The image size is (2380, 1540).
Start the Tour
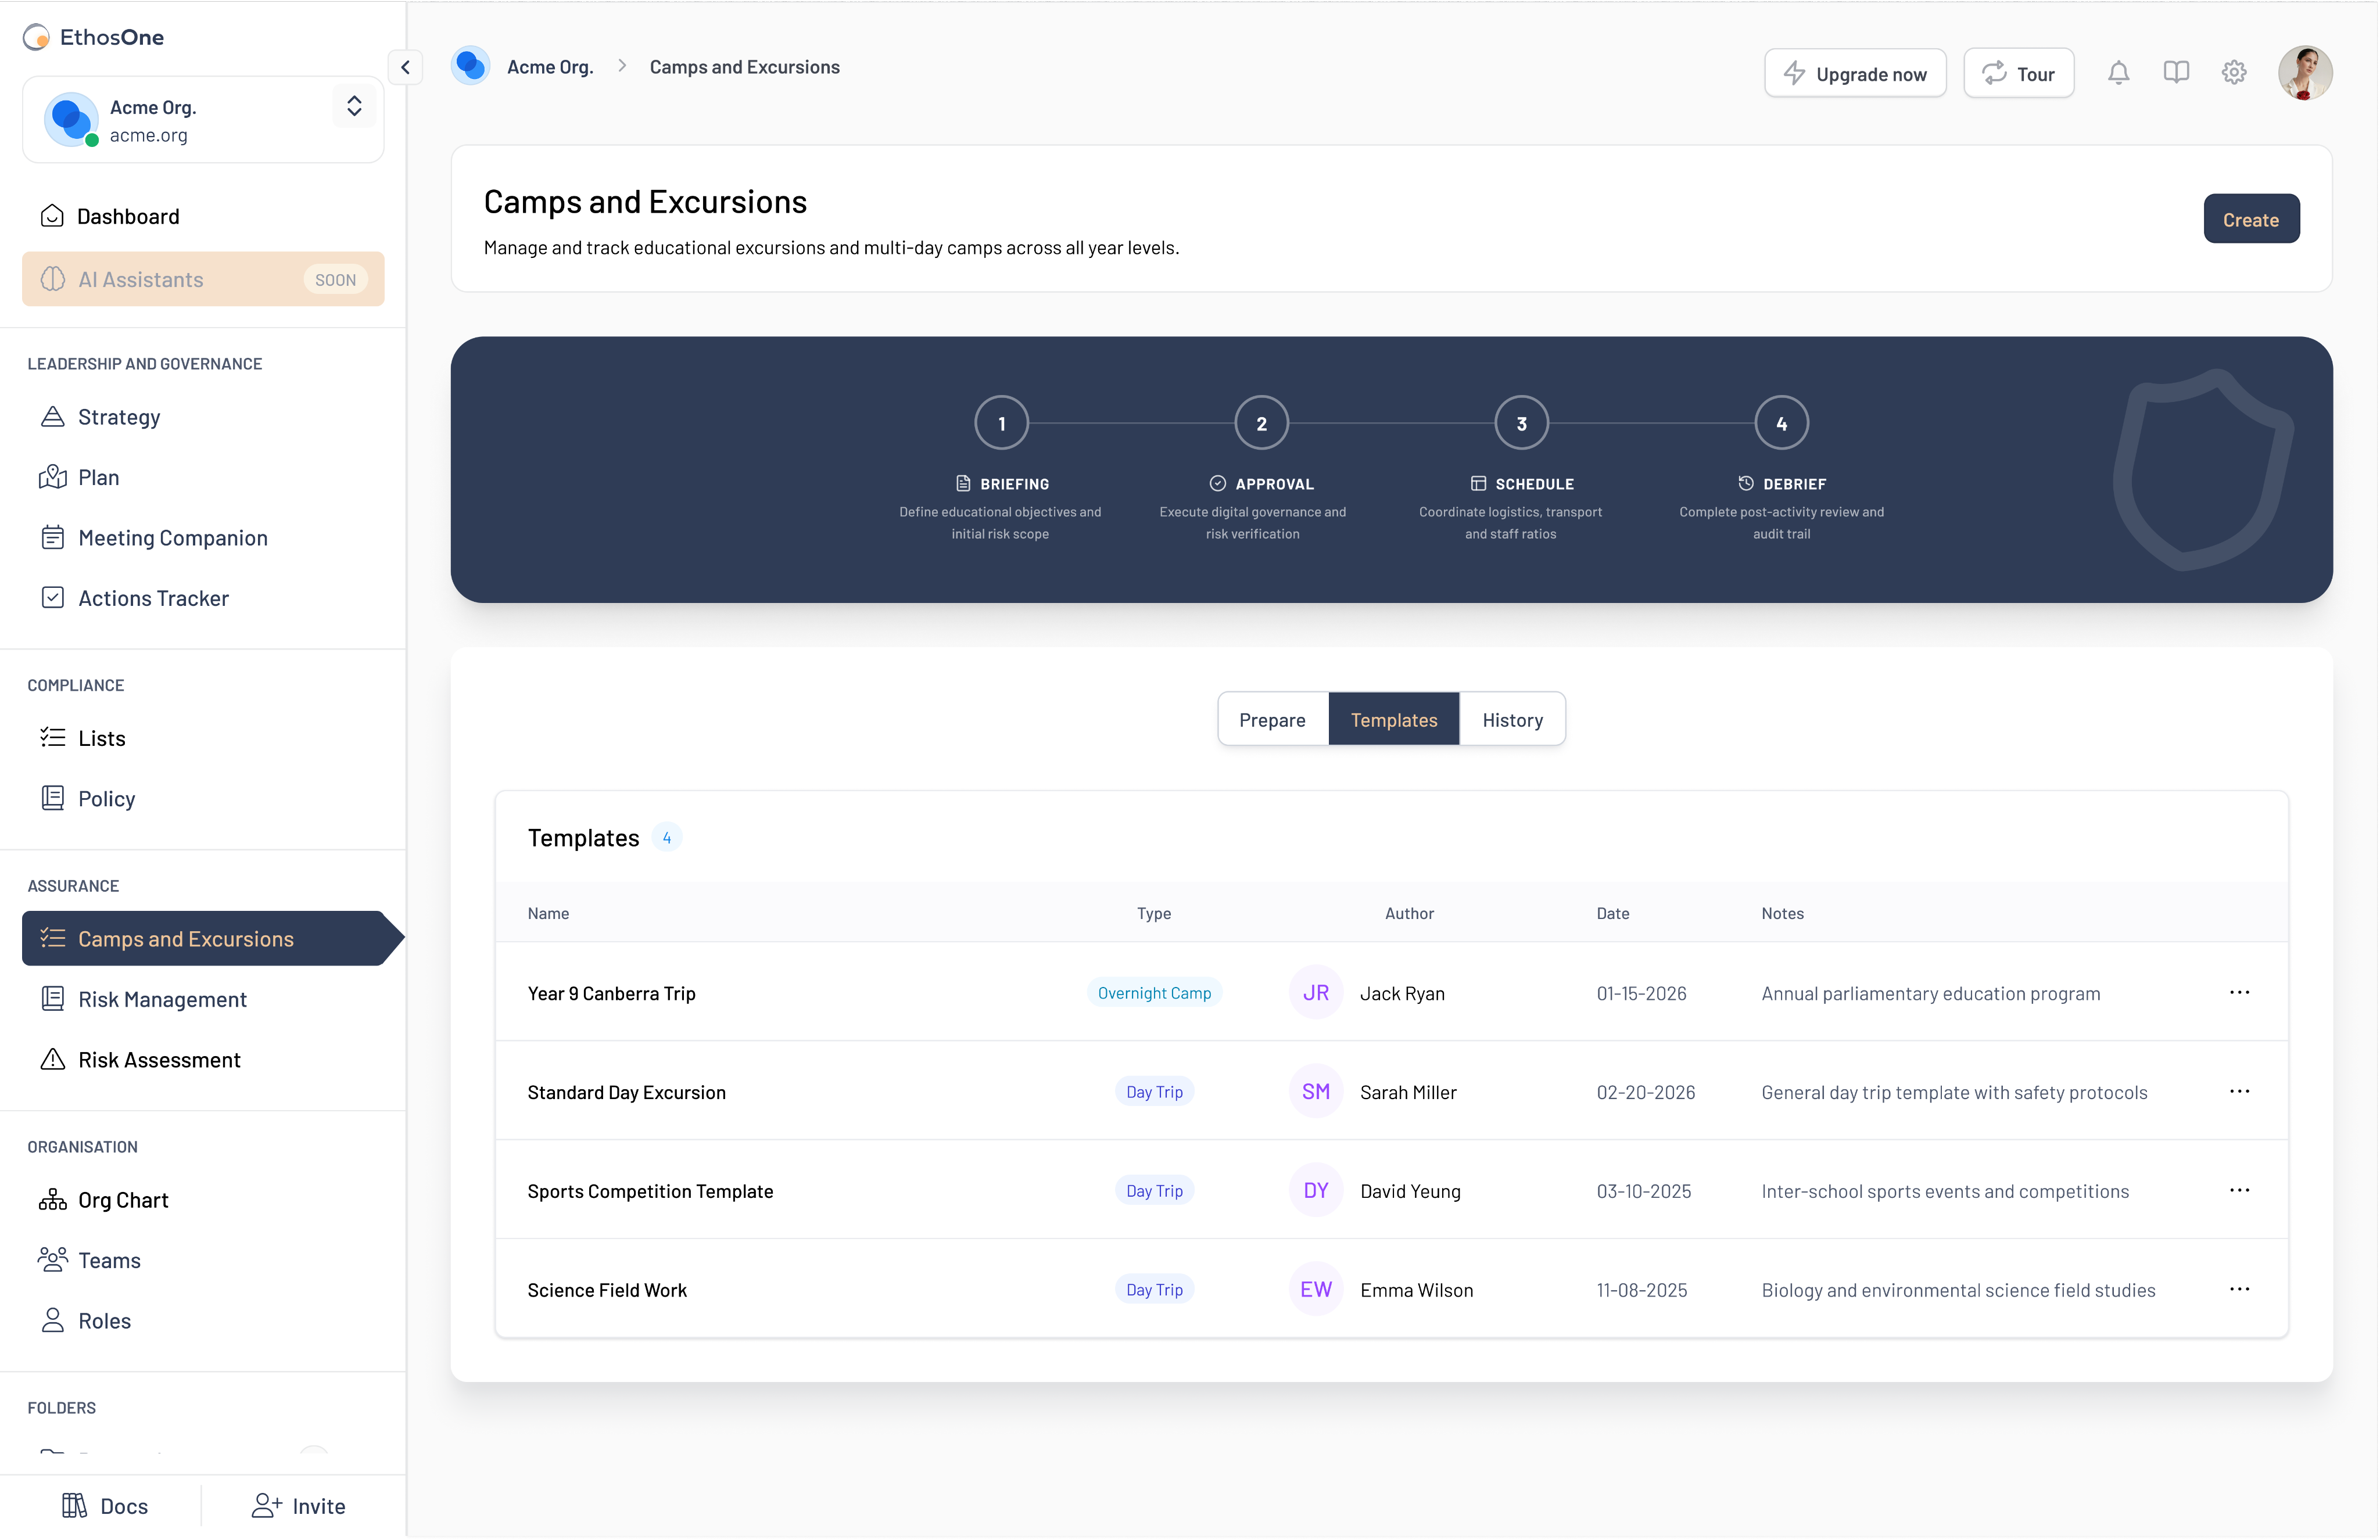pos(2018,74)
